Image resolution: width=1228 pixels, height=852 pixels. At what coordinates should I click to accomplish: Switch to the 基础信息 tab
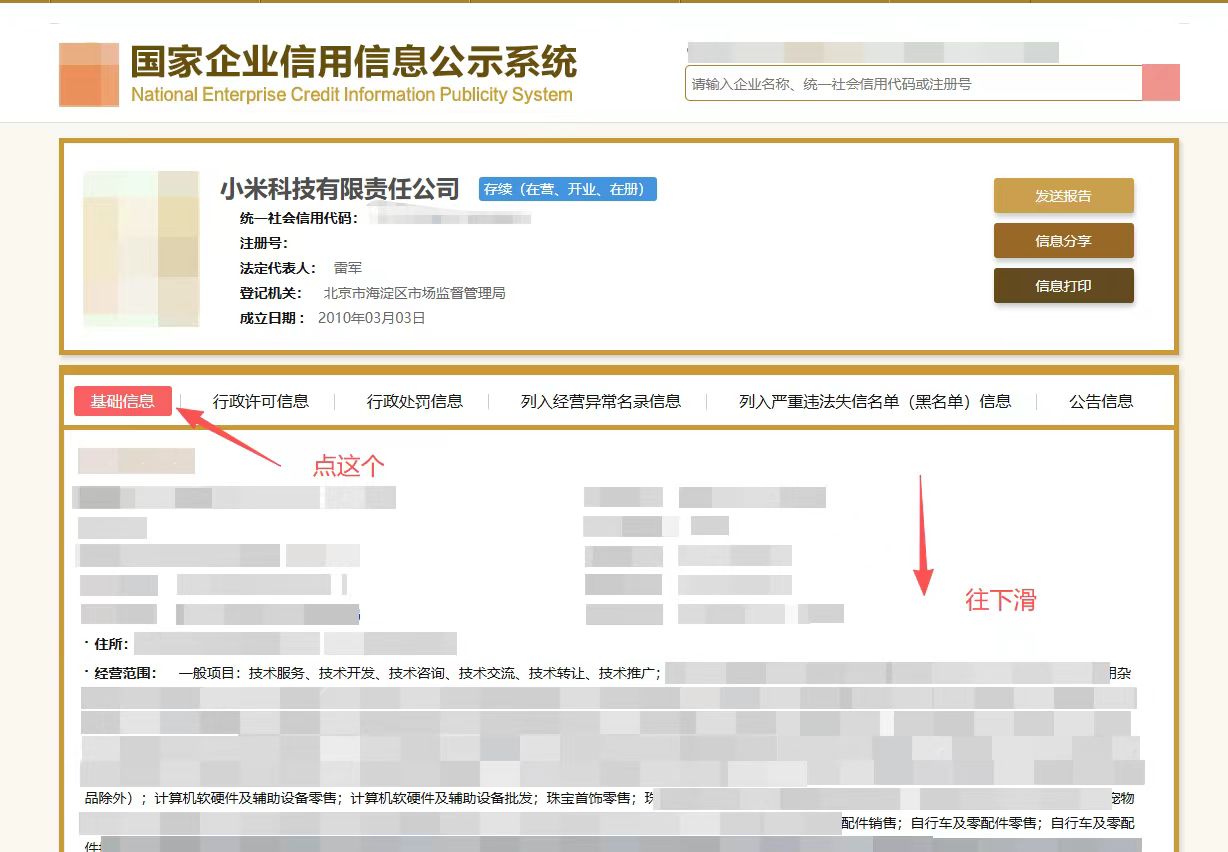pos(122,401)
